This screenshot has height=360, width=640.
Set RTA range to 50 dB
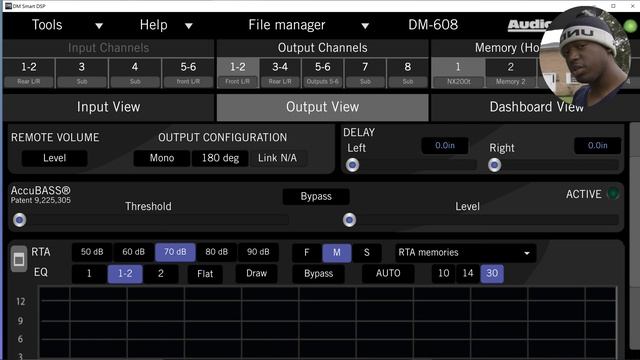[x=92, y=252]
